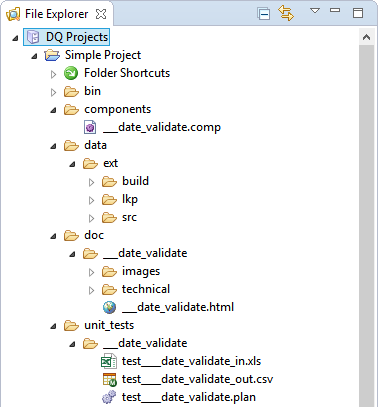The image size is (378, 407).
Task: Click the unit_tests folder icon
Action: coord(71,325)
